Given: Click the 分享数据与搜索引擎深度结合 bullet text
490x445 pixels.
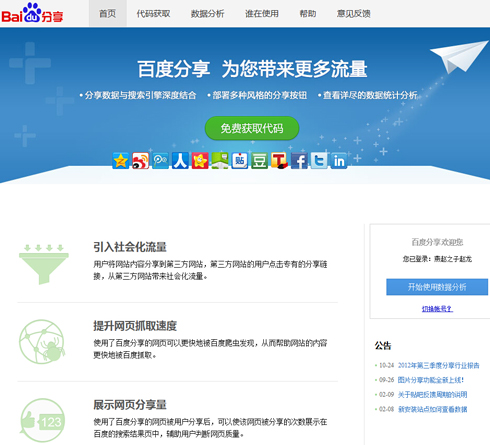Looking at the screenshot, I should (140, 95).
